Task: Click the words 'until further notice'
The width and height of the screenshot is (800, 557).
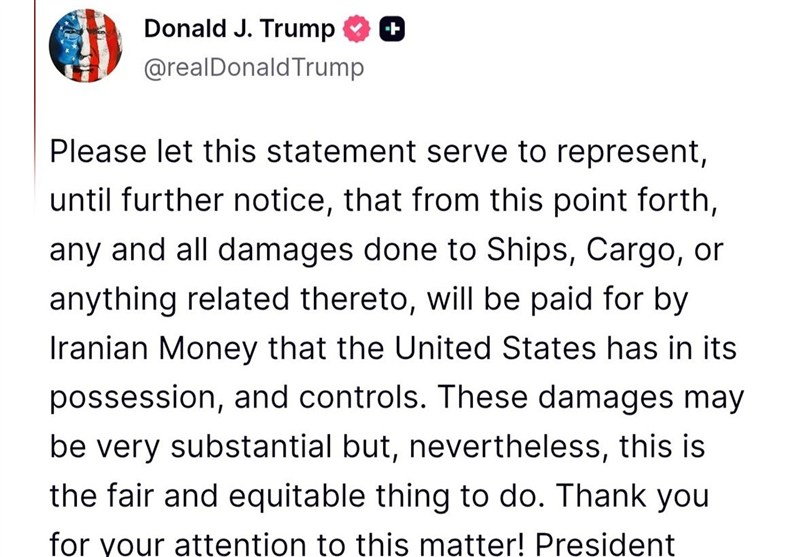Action: pos(187,200)
